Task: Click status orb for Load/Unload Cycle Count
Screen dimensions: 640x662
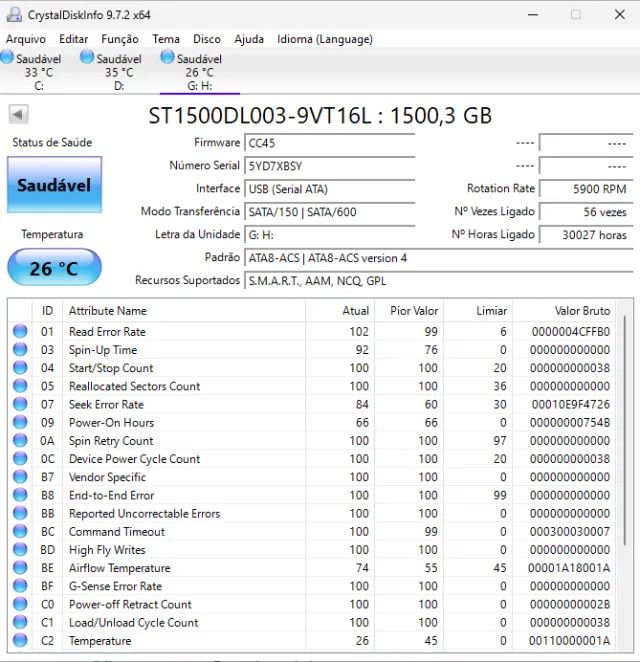Action: [x=20, y=622]
